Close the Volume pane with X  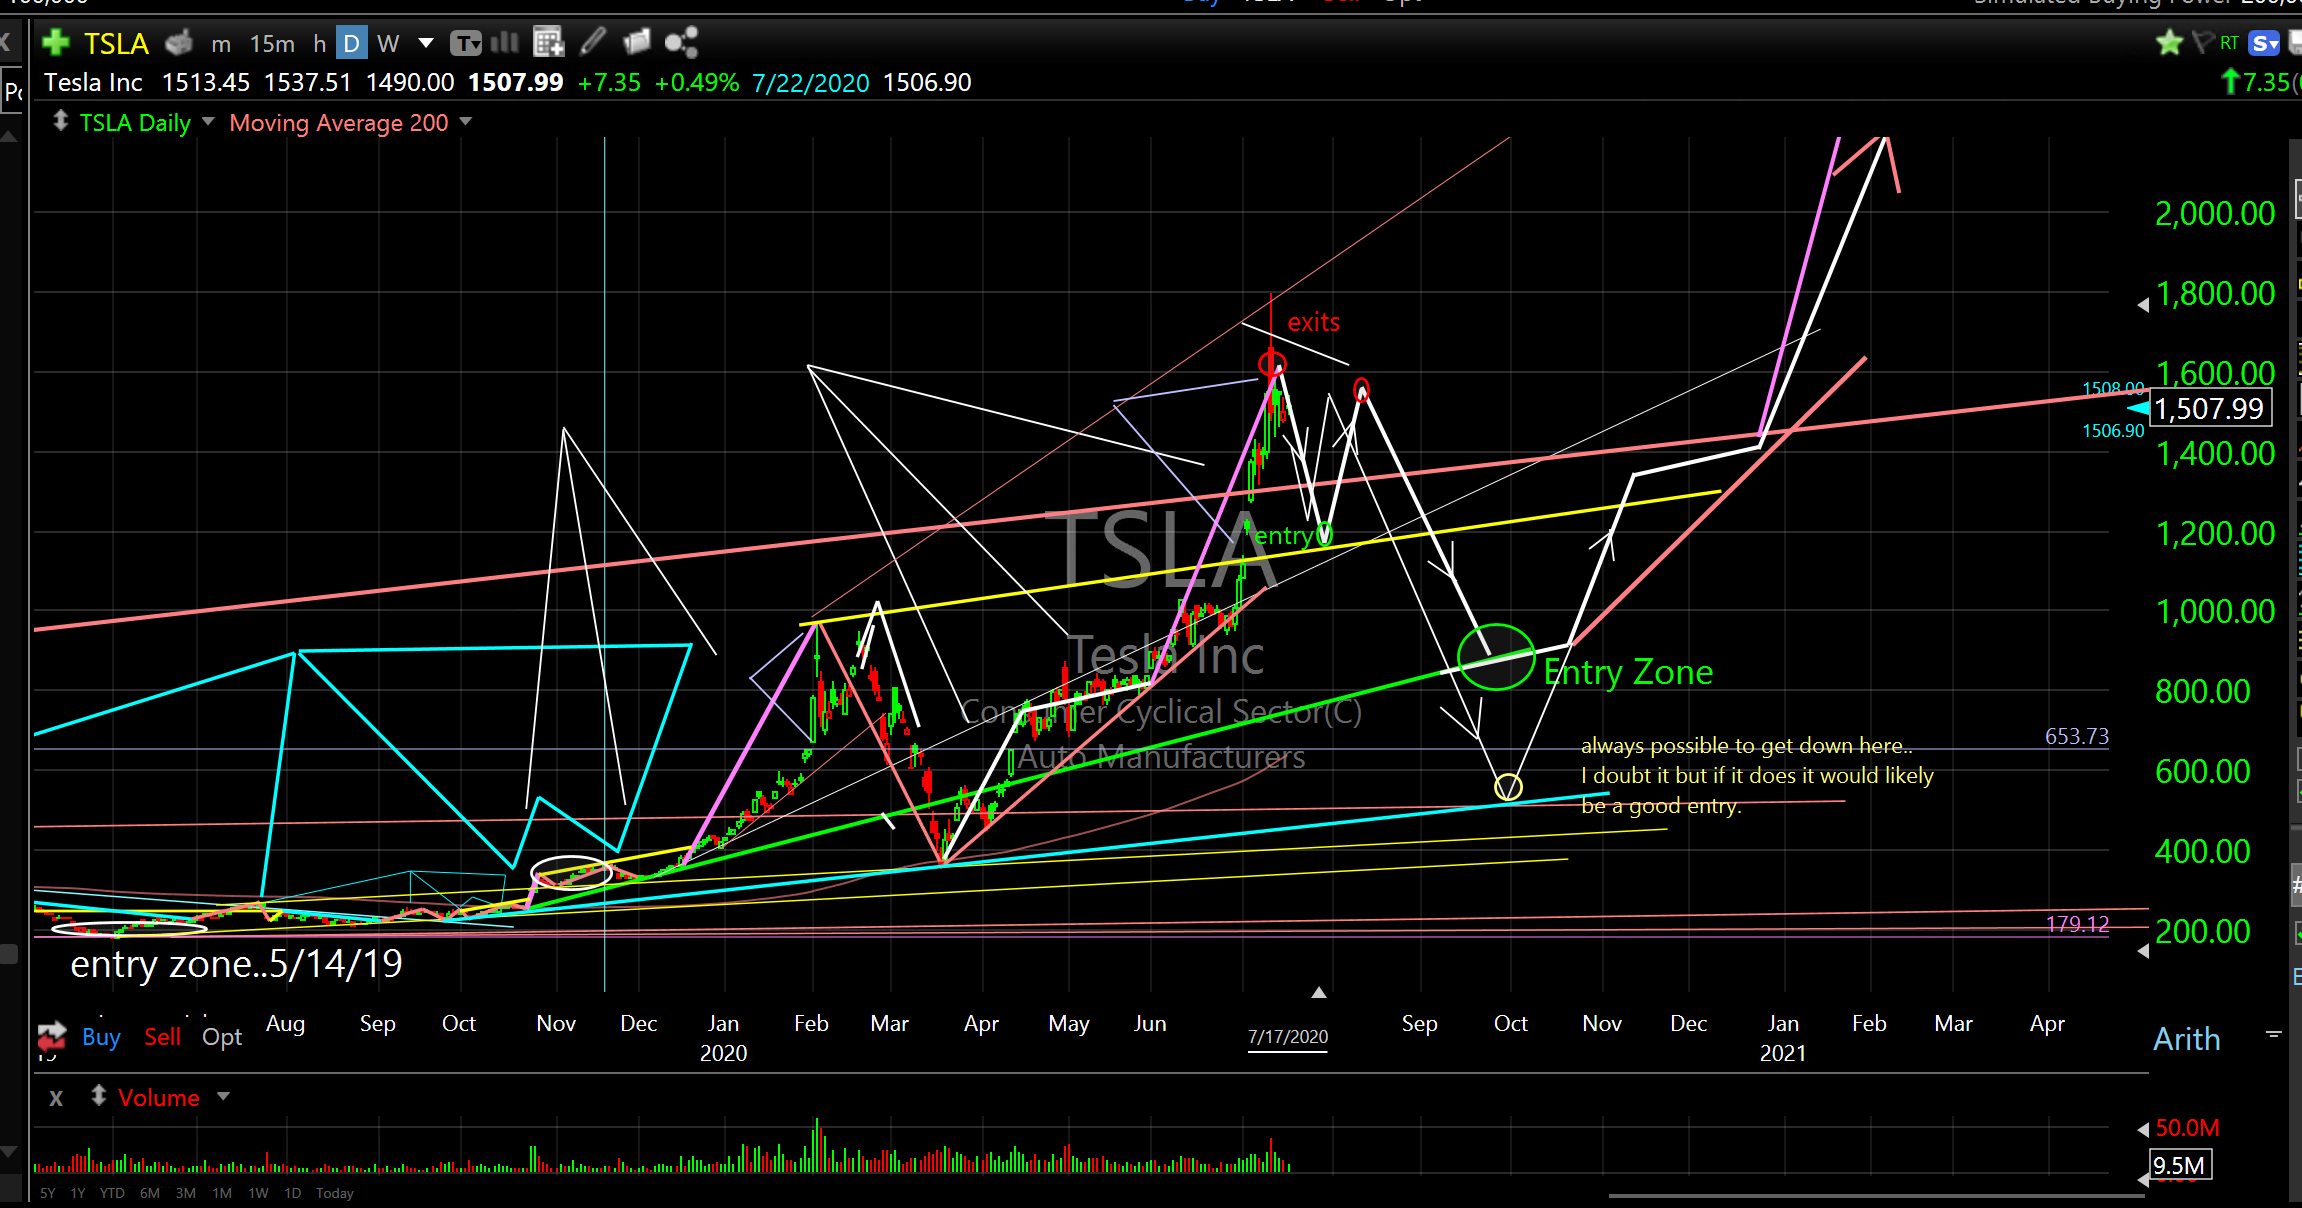56,1098
